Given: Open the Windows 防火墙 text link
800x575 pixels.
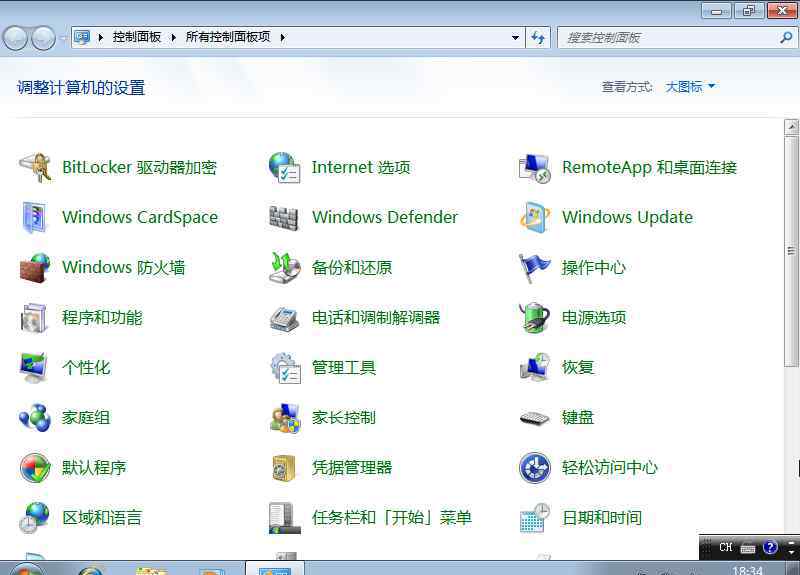Looking at the screenshot, I should [x=123, y=267].
